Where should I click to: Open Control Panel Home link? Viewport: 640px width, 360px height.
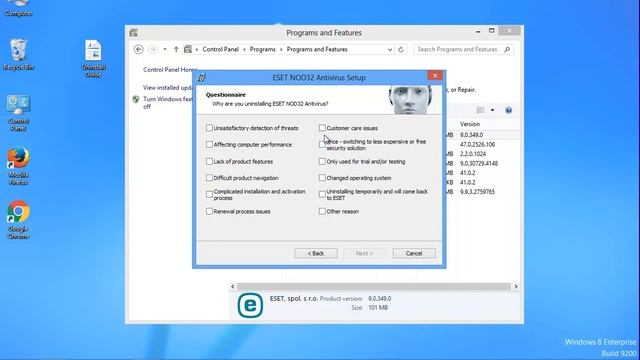[x=170, y=70]
